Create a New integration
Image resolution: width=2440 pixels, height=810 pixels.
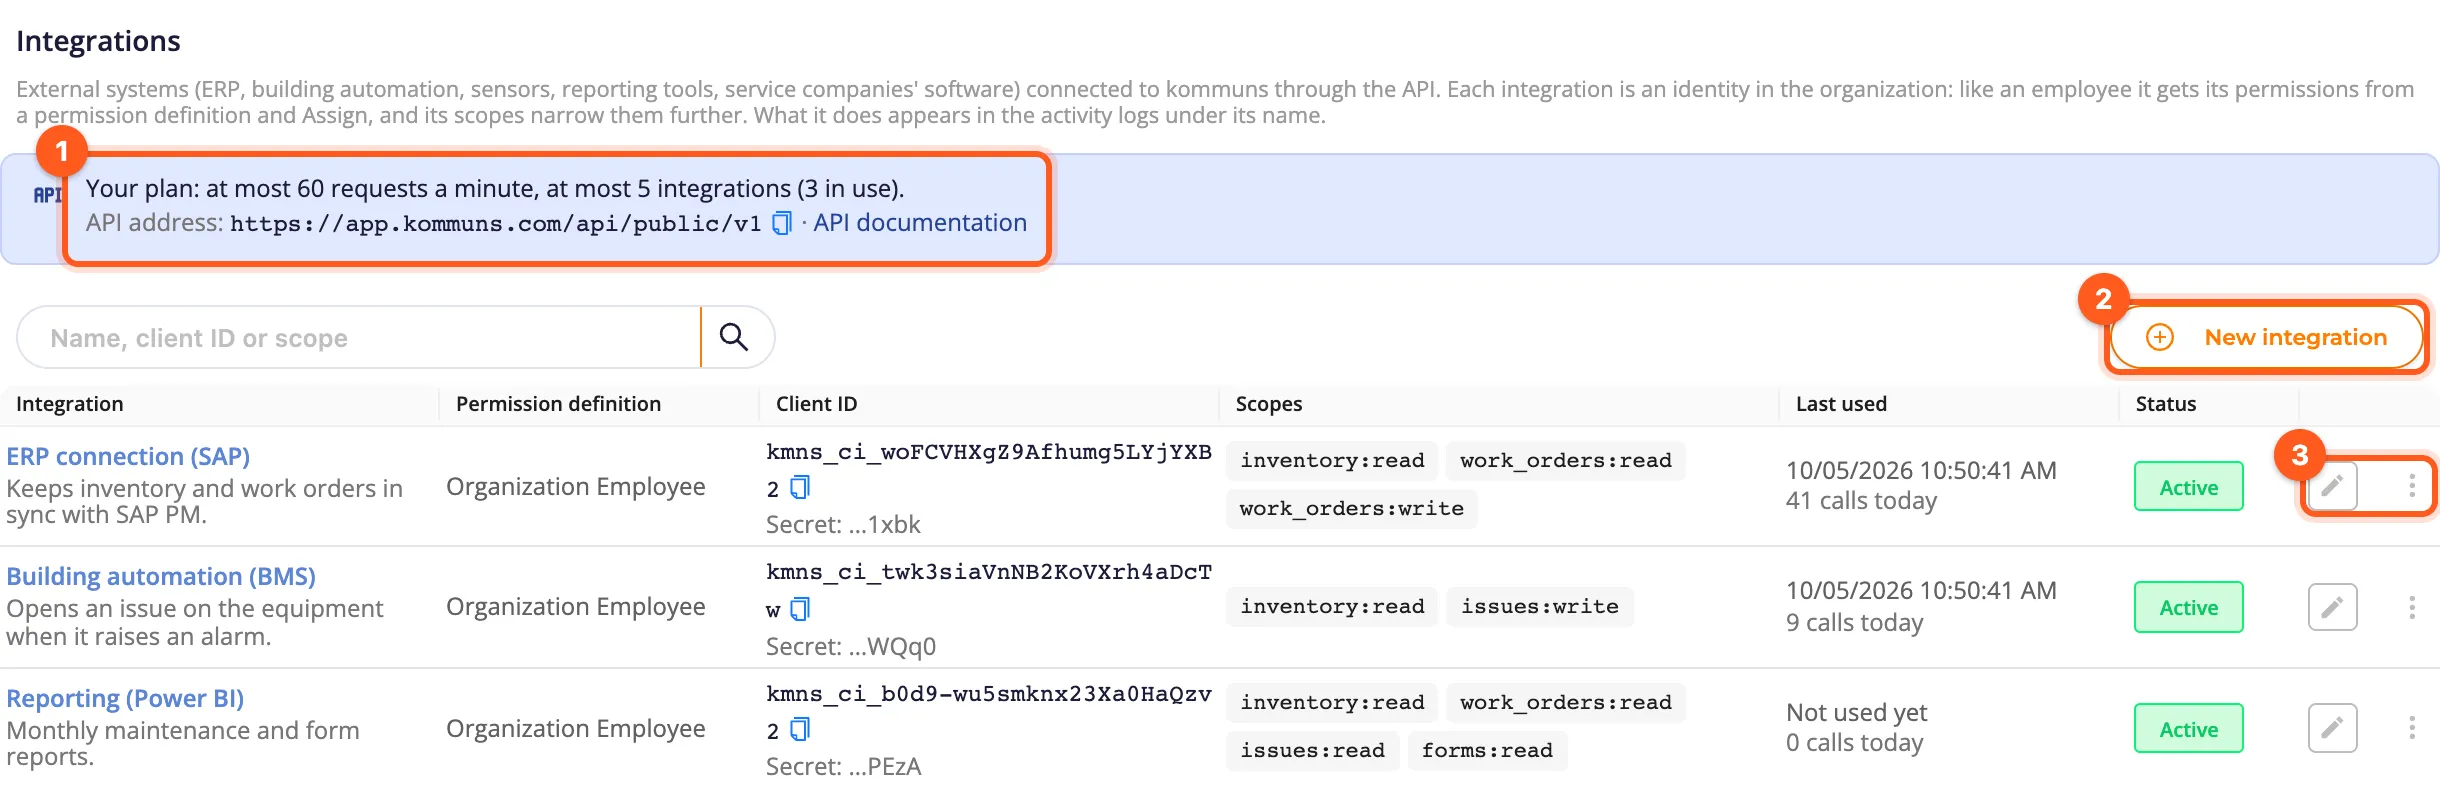coord(2267,337)
